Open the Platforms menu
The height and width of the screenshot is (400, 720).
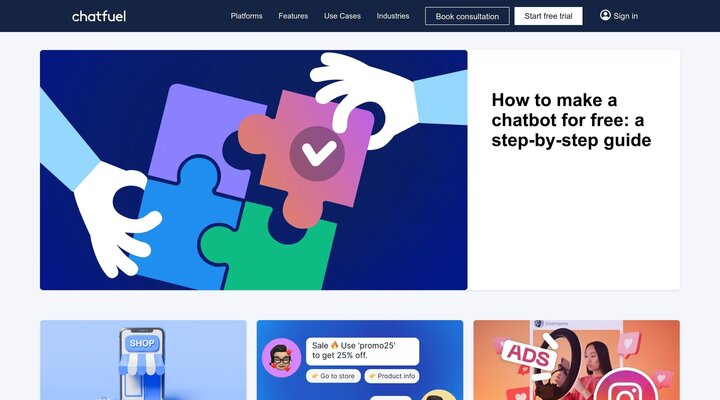[247, 16]
